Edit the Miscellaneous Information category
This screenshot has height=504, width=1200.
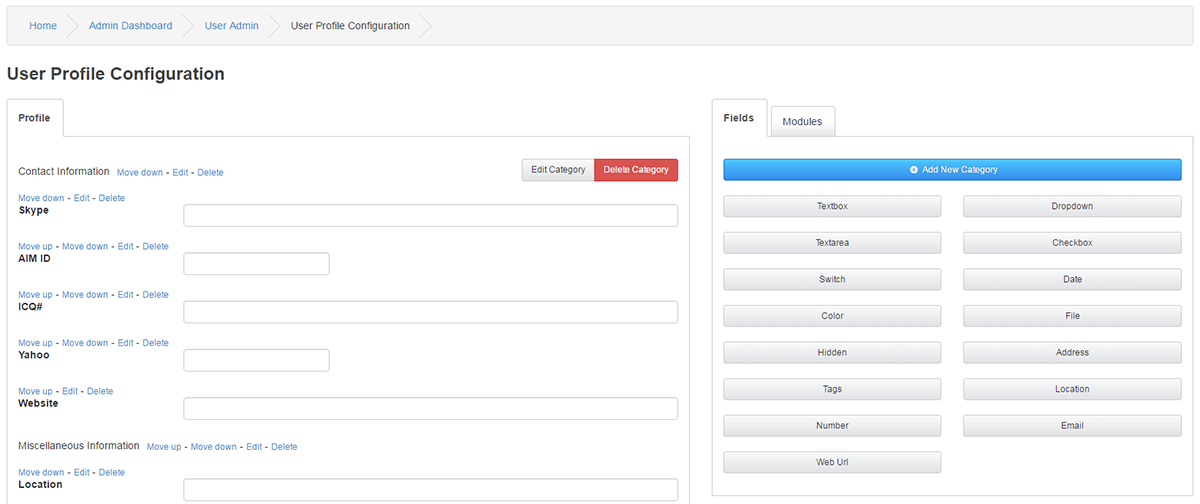pos(254,447)
